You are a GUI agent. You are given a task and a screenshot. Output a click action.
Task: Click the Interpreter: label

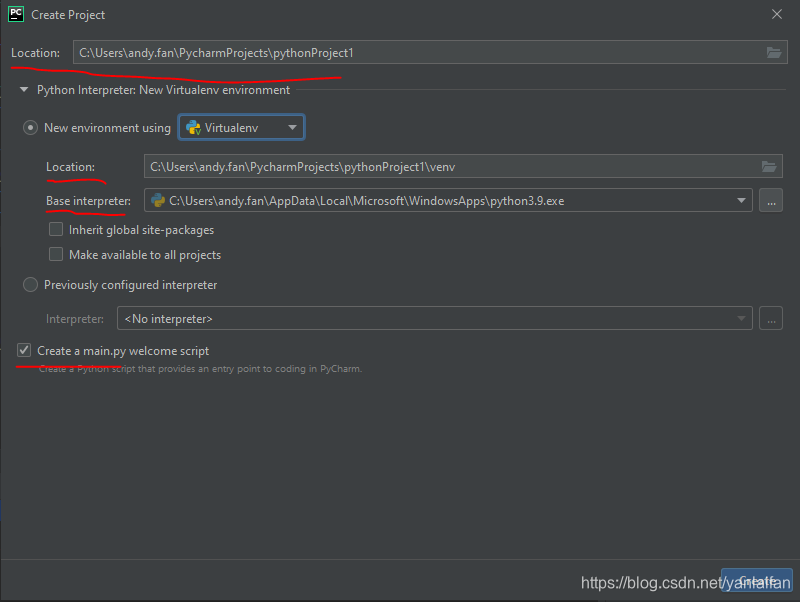(x=74, y=319)
